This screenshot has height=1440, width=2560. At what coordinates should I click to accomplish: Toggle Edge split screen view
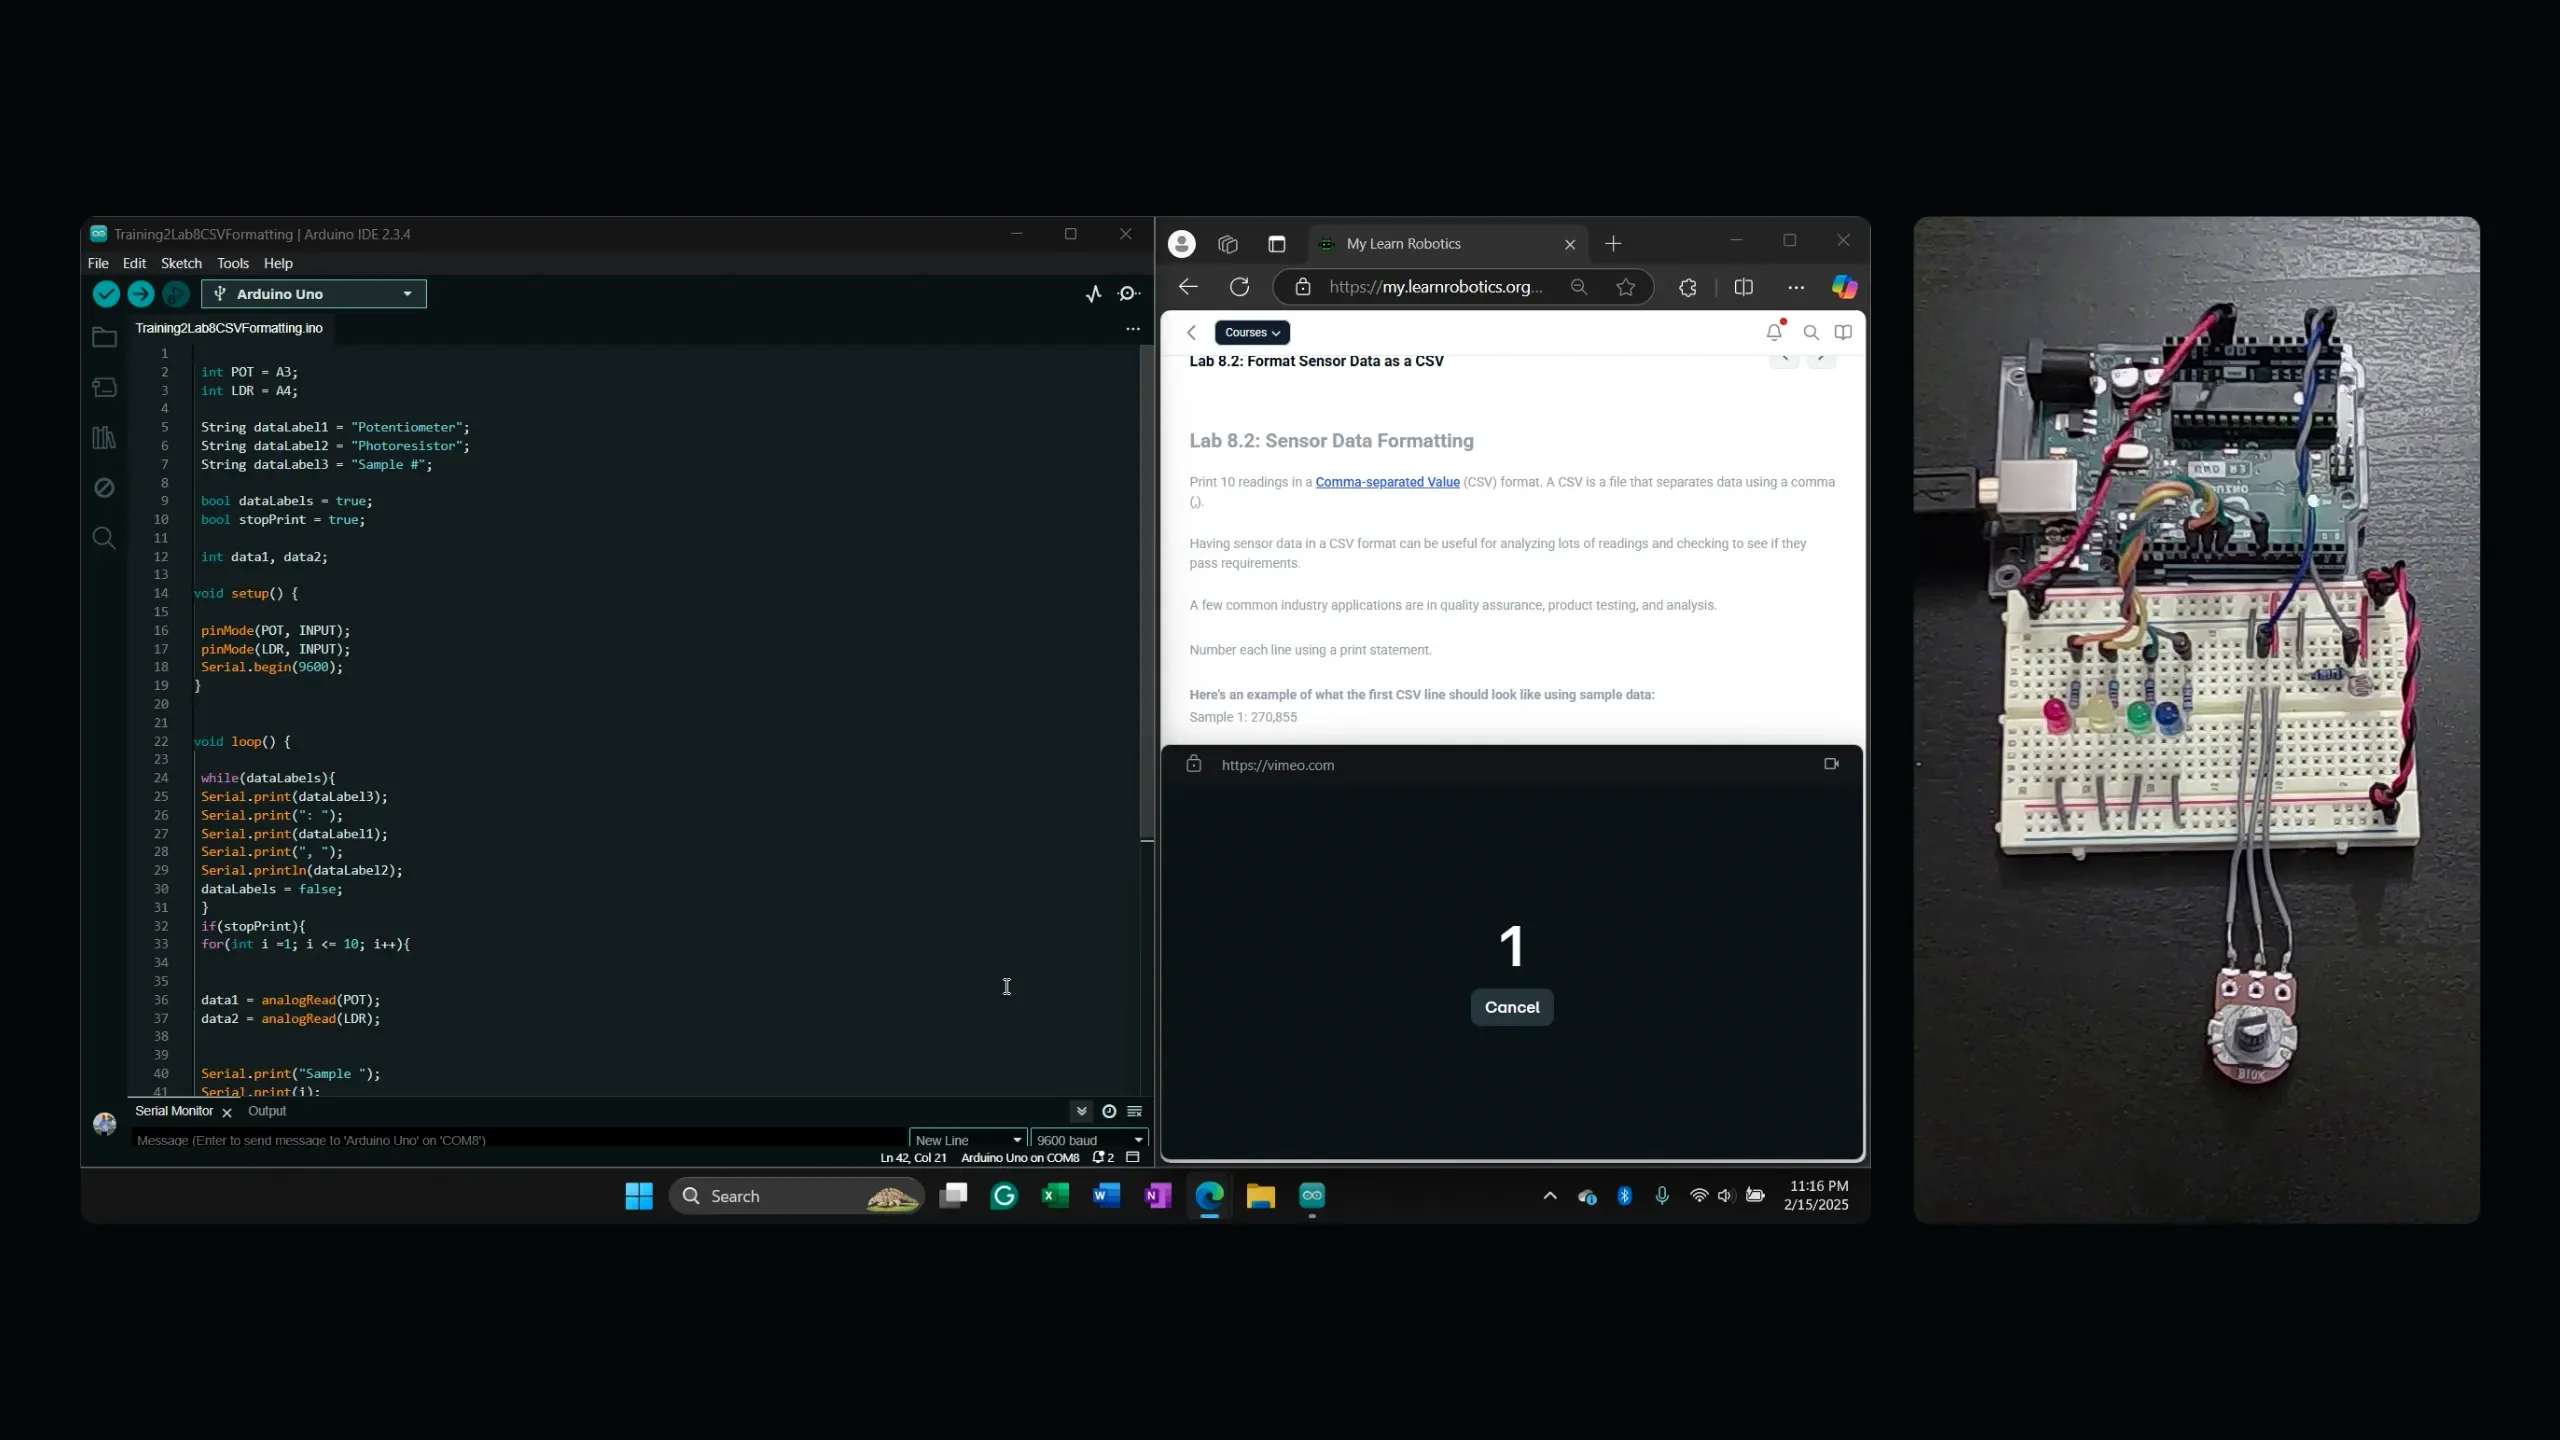tap(1743, 288)
